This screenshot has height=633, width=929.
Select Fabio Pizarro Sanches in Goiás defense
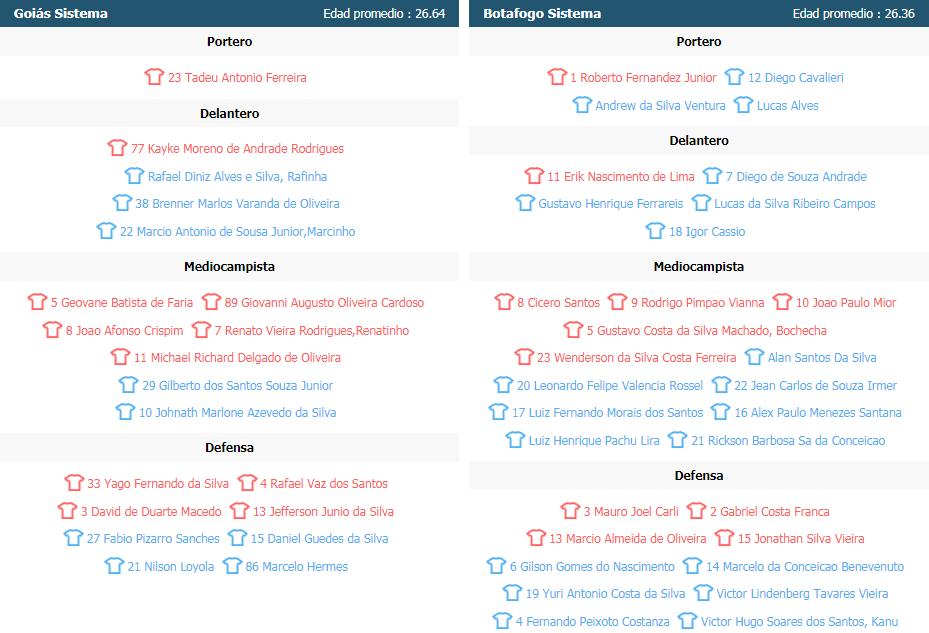pos(153,538)
